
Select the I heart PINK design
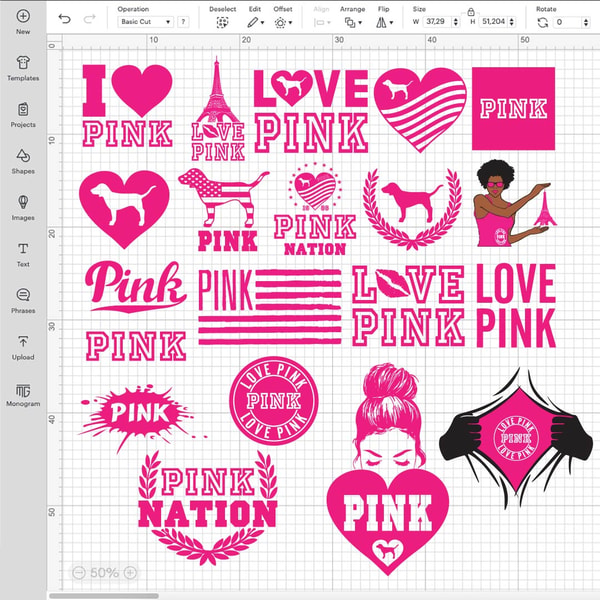point(128,106)
